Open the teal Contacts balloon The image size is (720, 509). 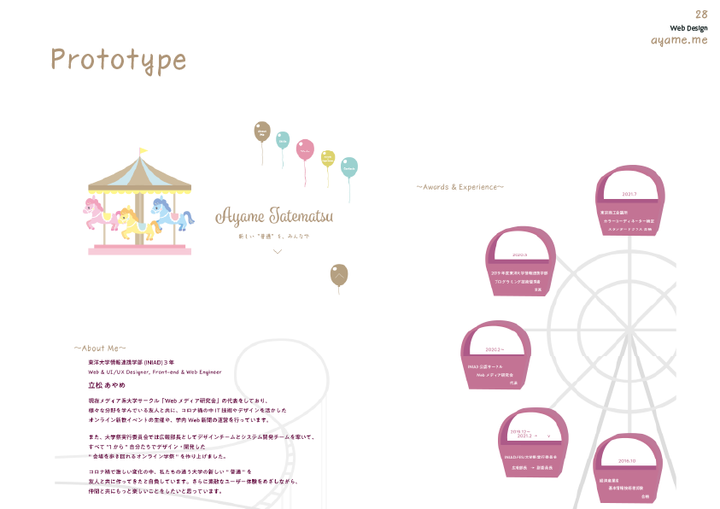coord(349,168)
